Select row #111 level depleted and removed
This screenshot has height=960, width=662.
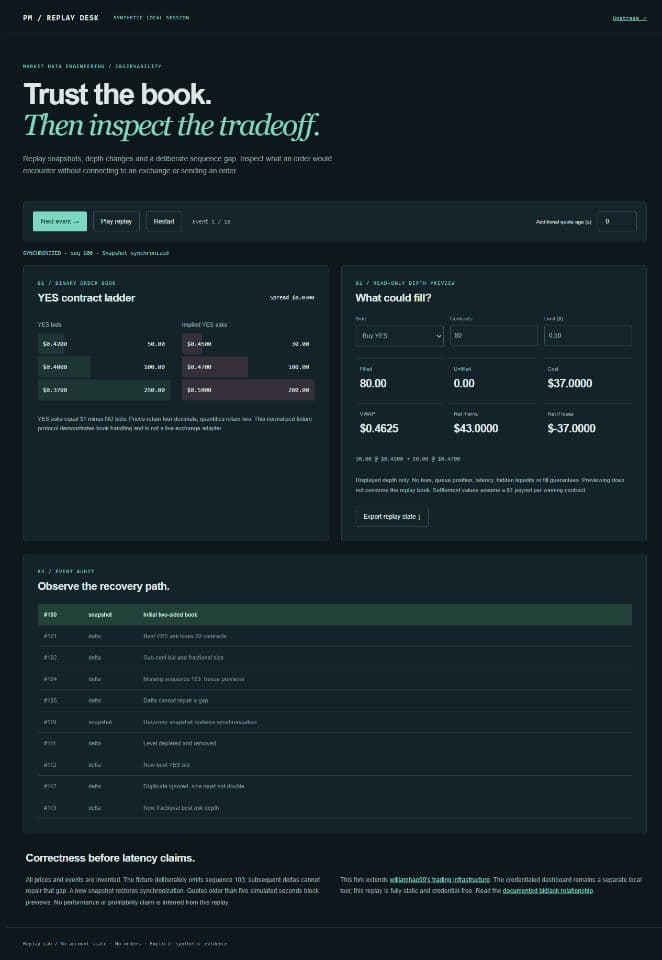click(x=334, y=743)
